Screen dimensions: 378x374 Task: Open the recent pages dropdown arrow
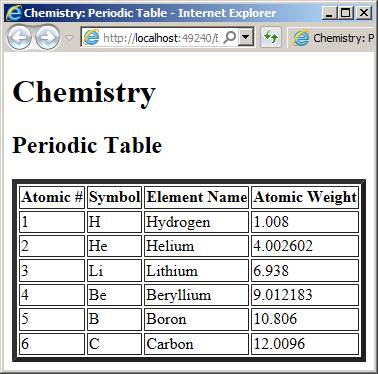pyautogui.click(x=69, y=38)
